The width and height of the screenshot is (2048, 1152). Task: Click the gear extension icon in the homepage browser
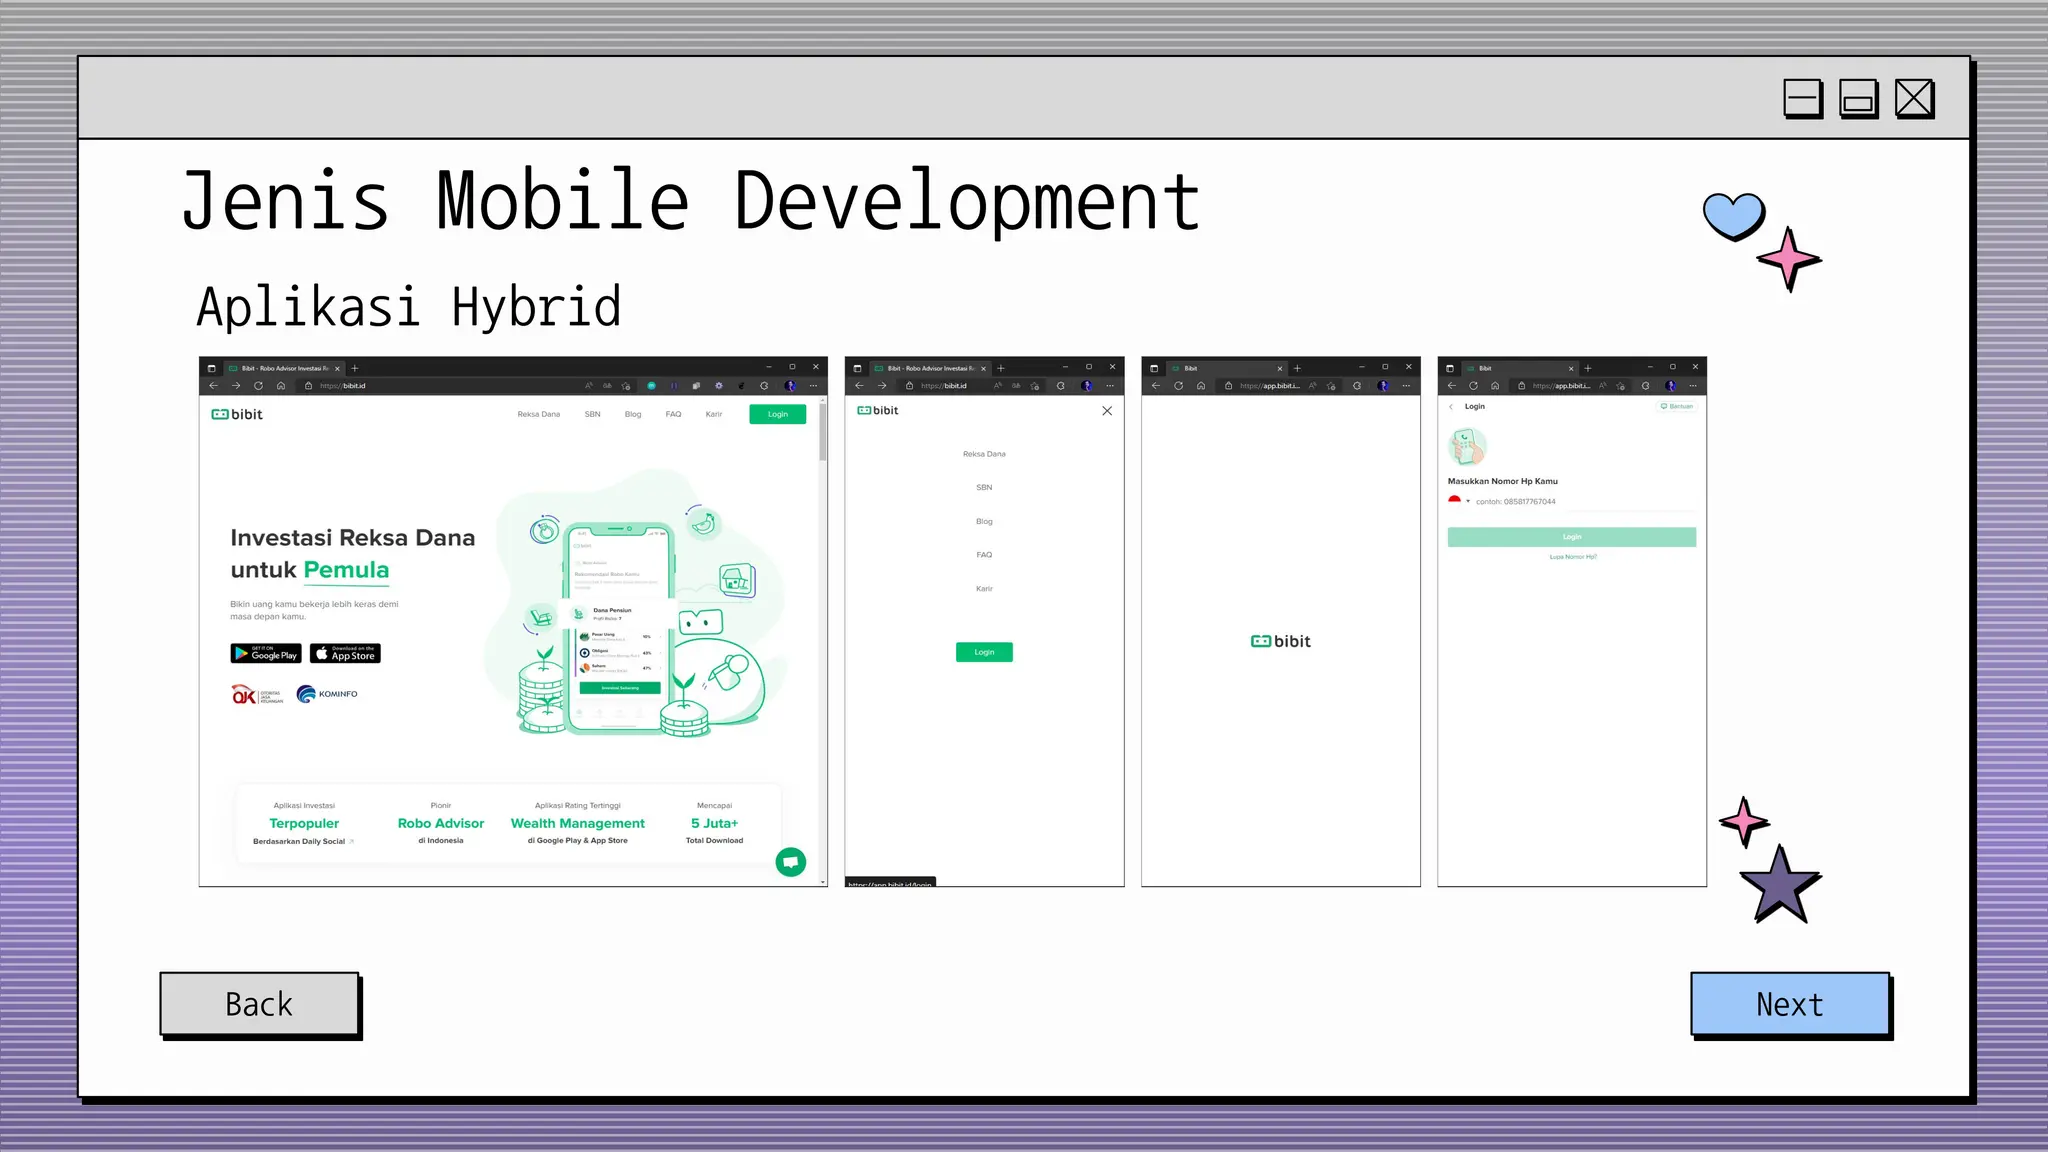719,385
